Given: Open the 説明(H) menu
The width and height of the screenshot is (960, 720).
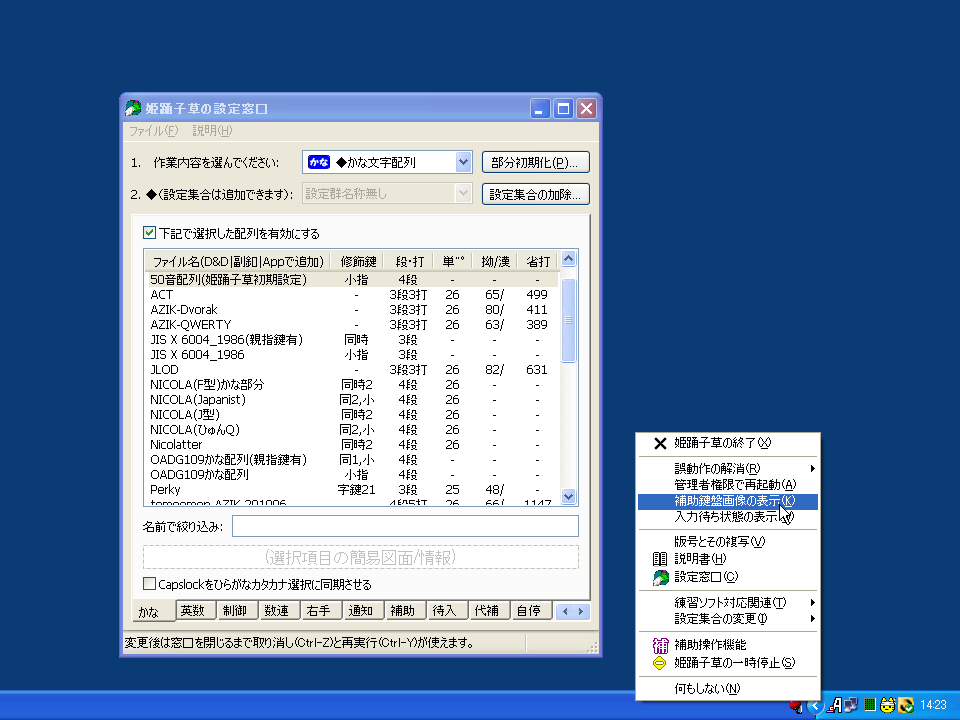Looking at the screenshot, I should (x=212, y=130).
